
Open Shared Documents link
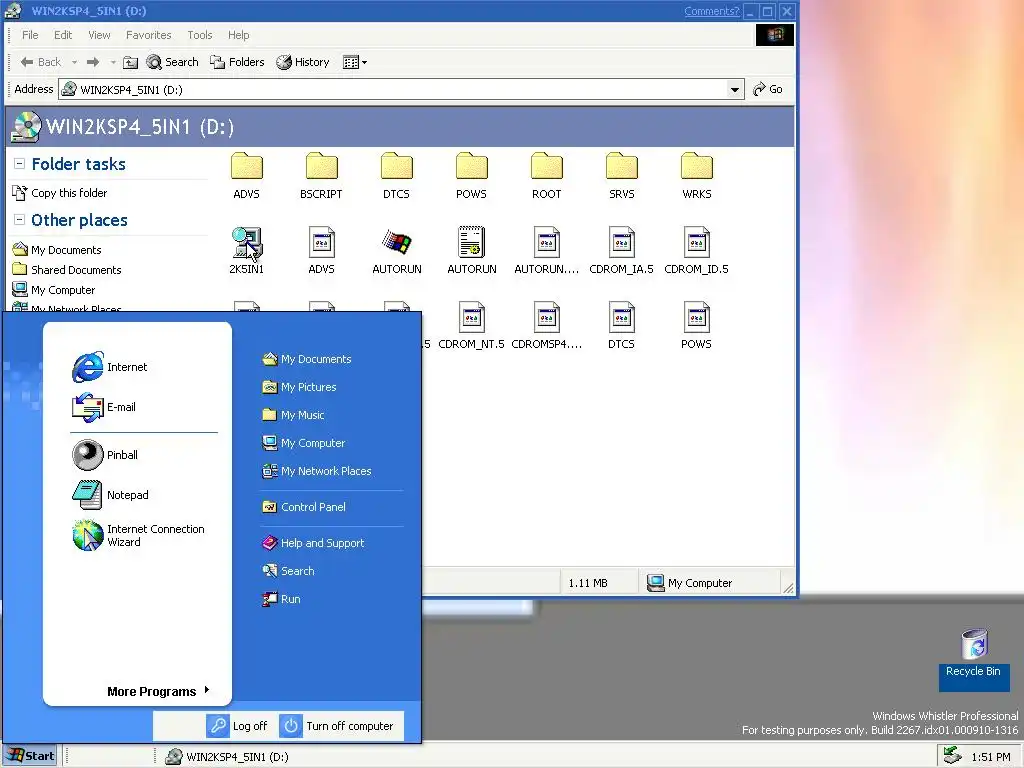[67, 270]
